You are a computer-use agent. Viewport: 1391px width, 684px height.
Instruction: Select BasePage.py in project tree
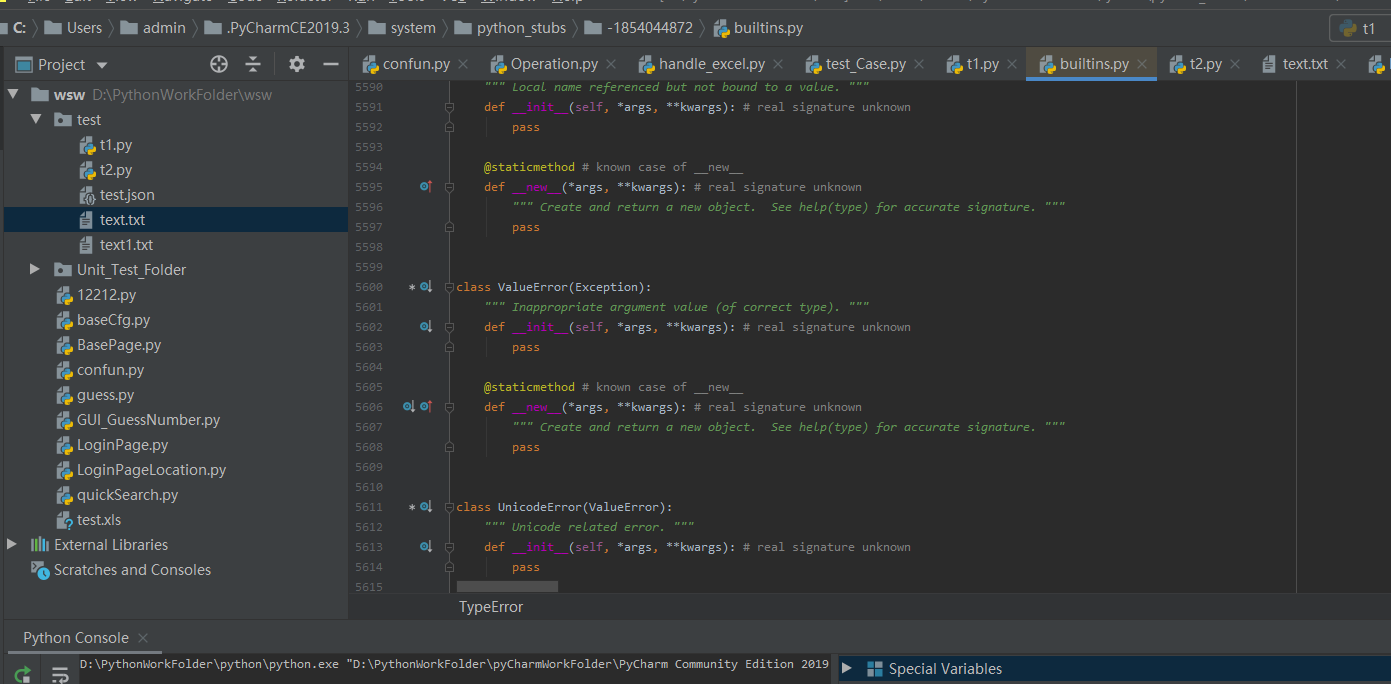[x=119, y=345]
